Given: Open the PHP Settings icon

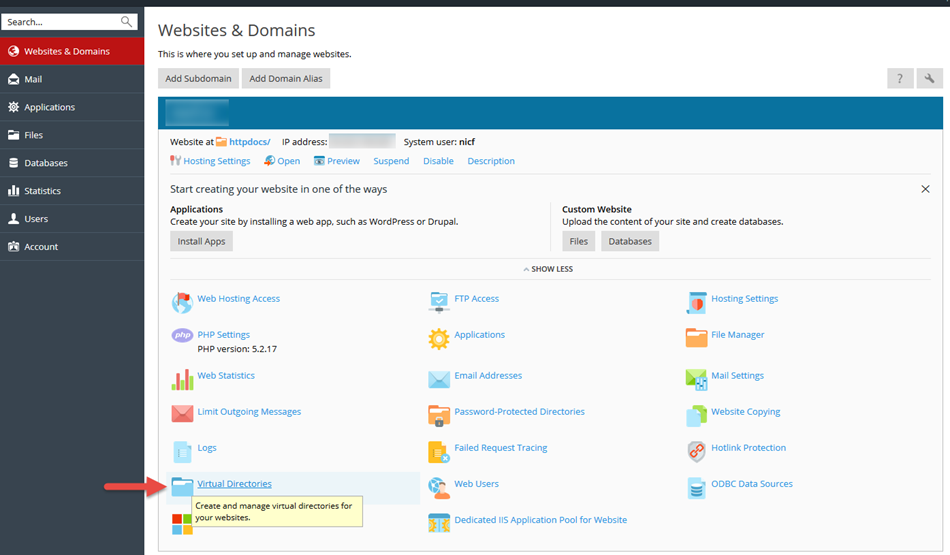Looking at the screenshot, I should click(182, 336).
